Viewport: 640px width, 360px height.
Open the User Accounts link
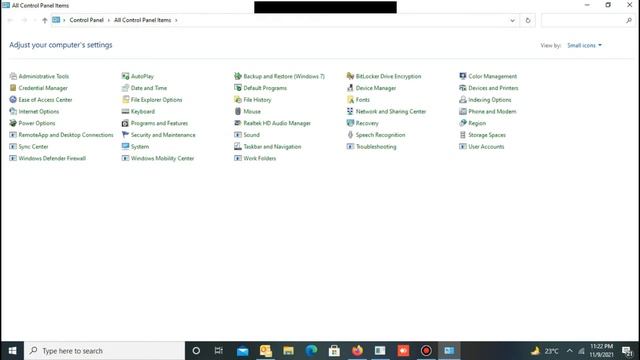pos(486,147)
